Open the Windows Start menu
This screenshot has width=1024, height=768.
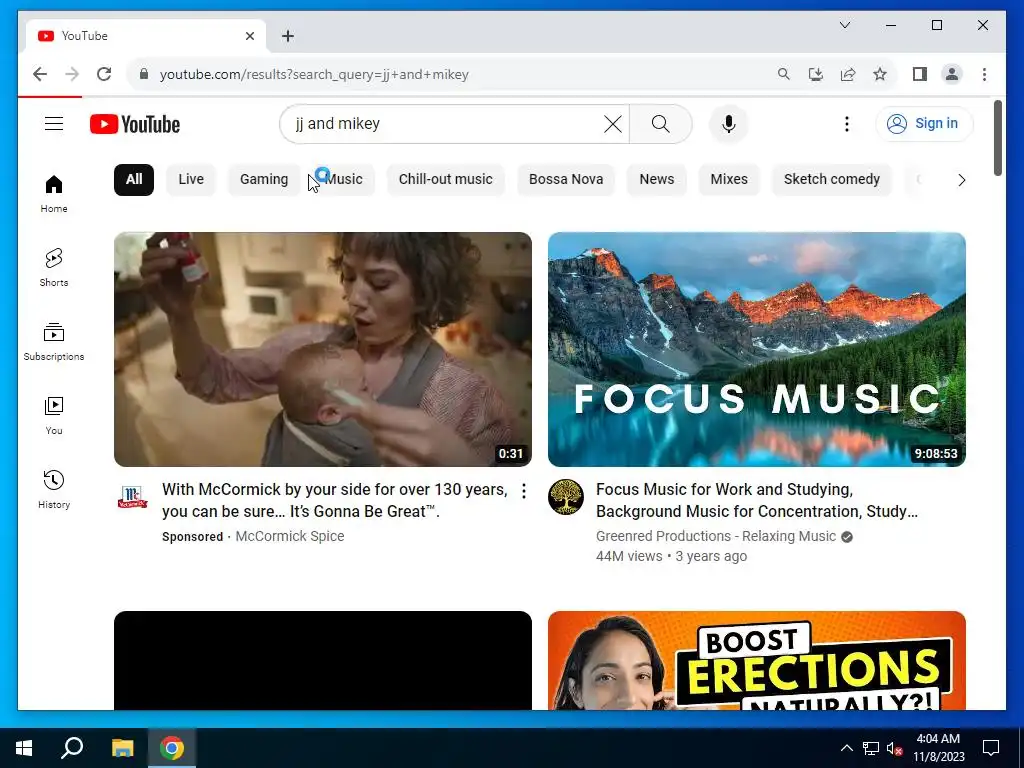24,748
